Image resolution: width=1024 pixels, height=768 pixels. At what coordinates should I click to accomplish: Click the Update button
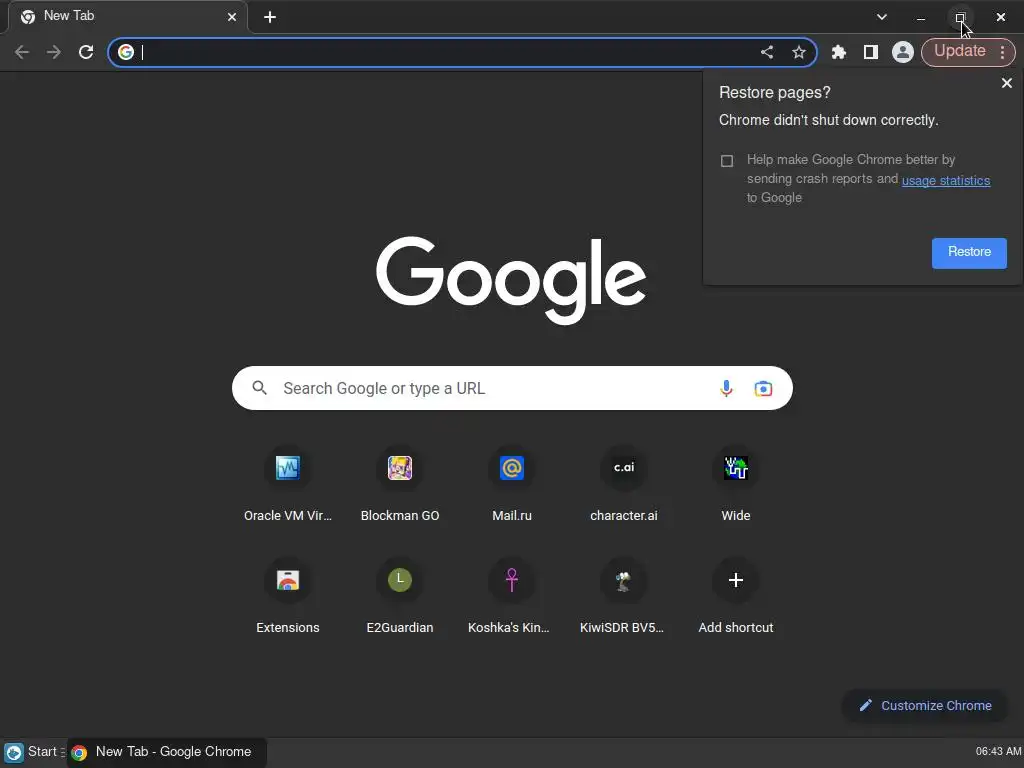click(x=959, y=51)
